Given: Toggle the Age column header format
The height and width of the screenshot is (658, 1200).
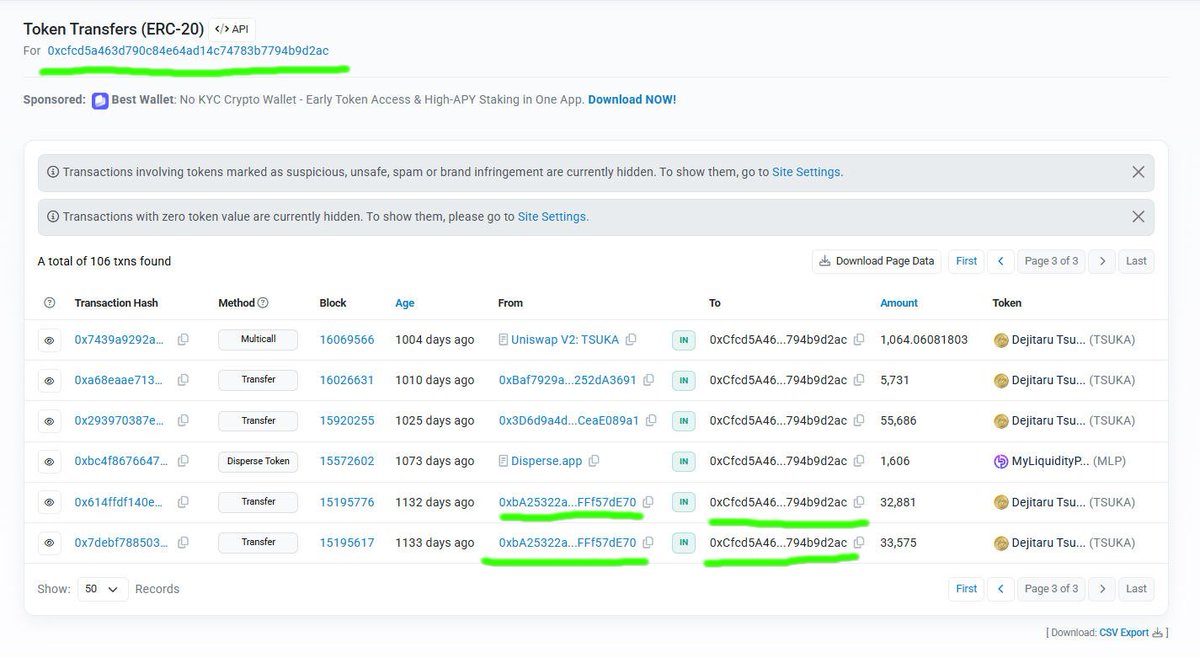Looking at the screenshot, I should point(405,303).
